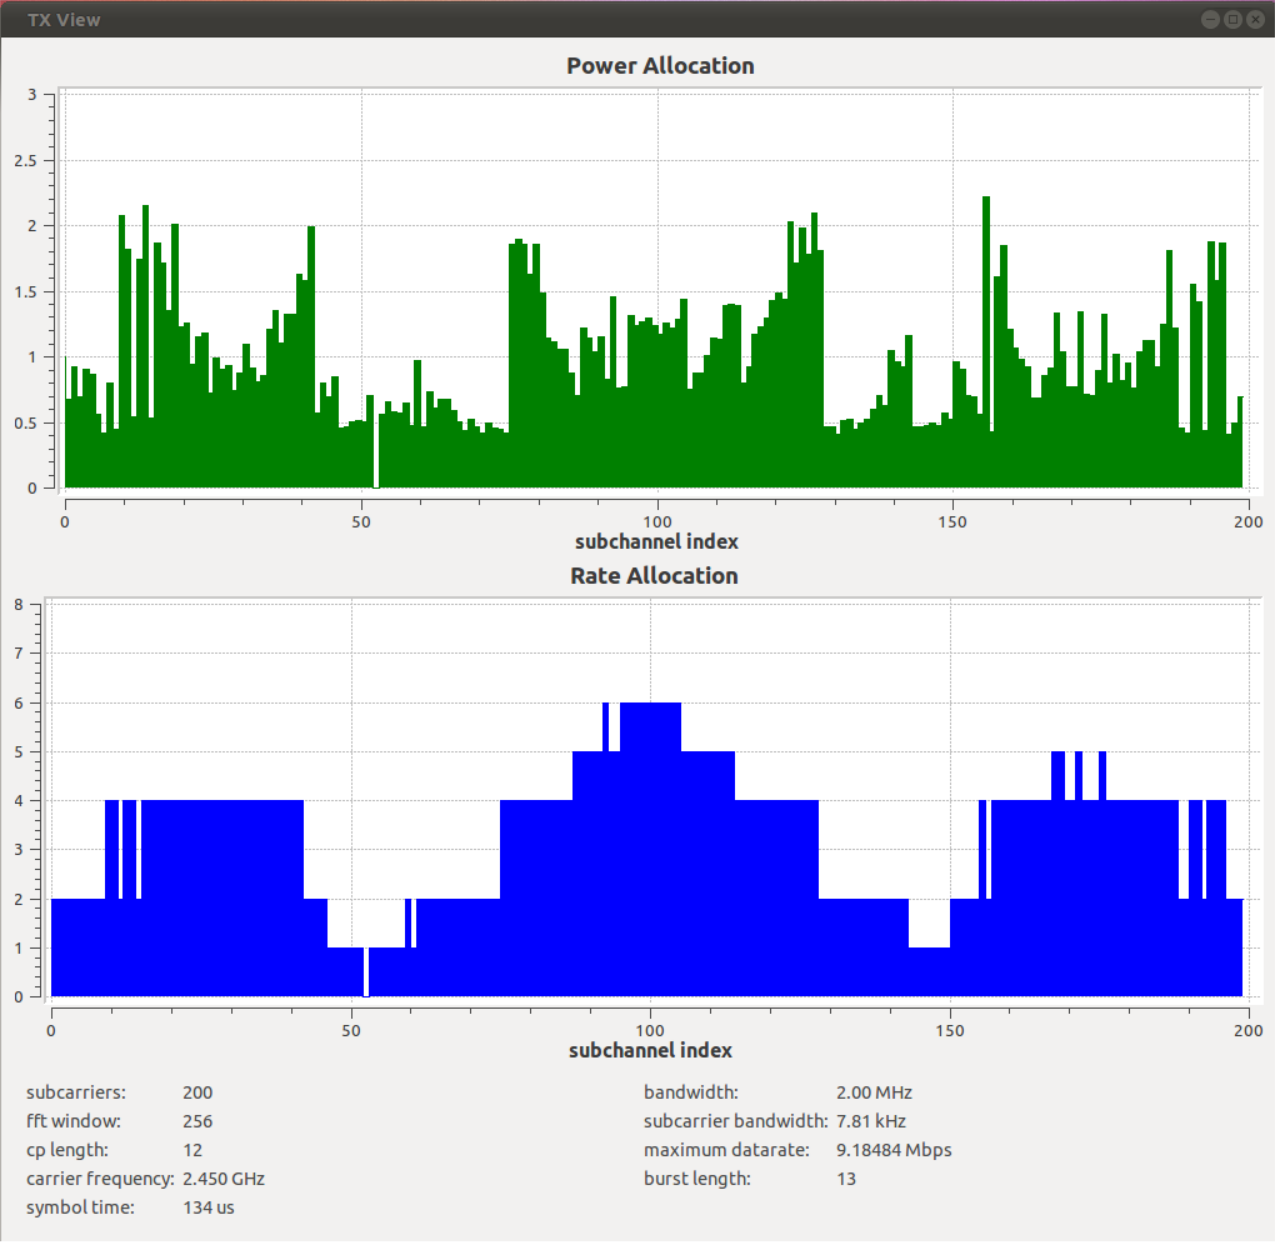Select the 7.81 kHz subcarrier bandwidth value

pyautogui.click(x=871, y=1121)
